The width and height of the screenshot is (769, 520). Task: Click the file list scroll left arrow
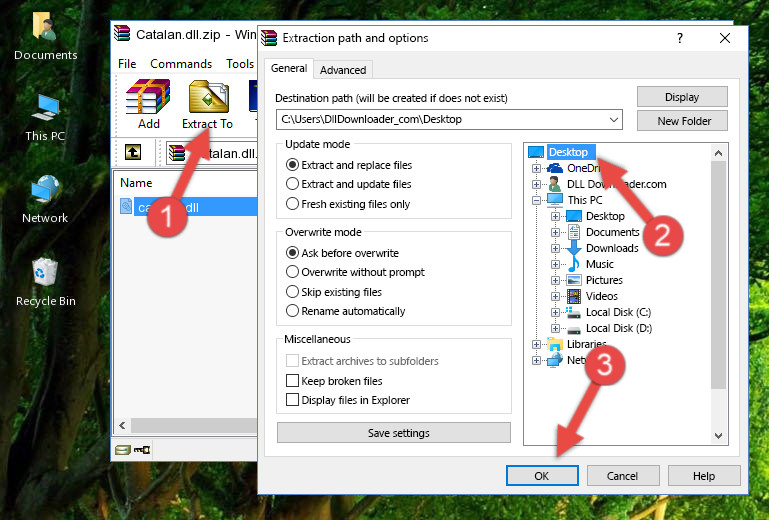(123, 425)
